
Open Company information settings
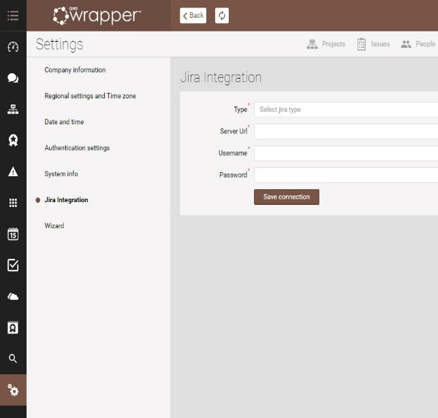click(x=75, y=70)
